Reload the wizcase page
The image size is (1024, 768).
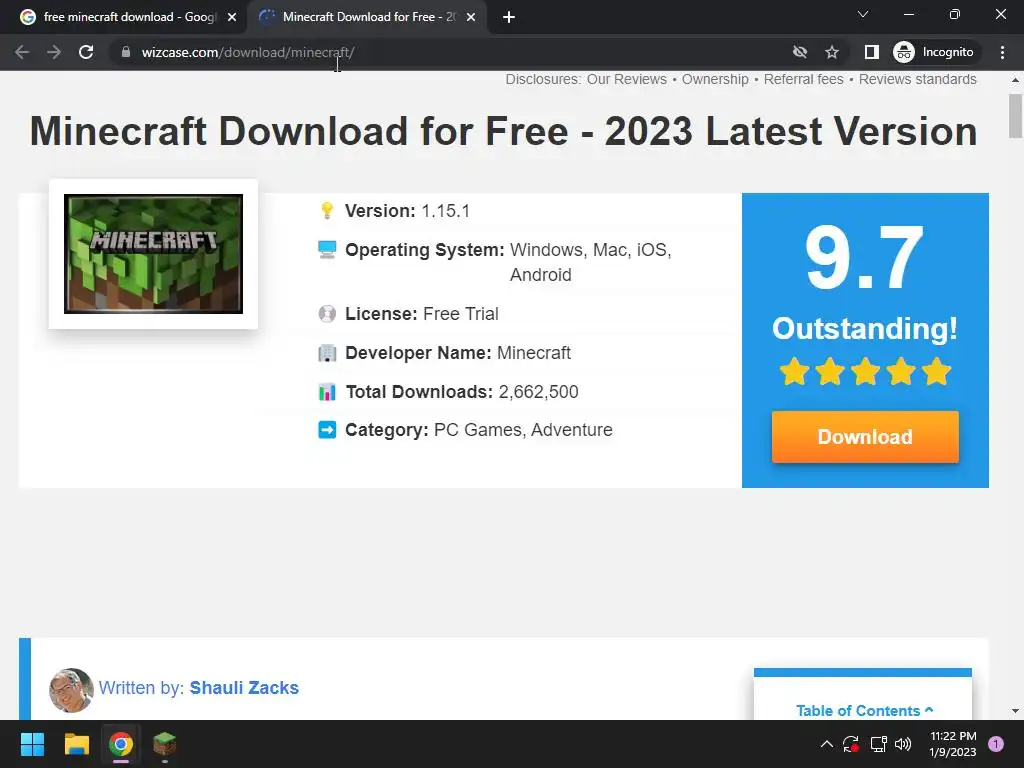click(86, 52)
